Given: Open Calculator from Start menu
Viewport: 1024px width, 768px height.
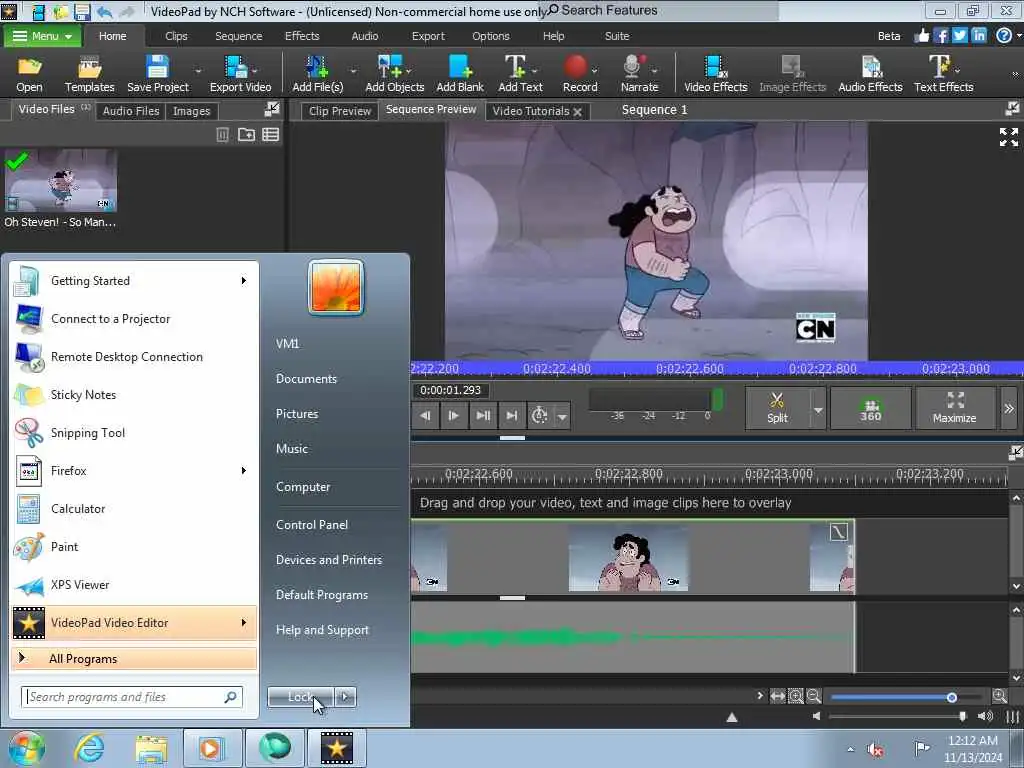Looking at the screenshot, I should (134, 508).
